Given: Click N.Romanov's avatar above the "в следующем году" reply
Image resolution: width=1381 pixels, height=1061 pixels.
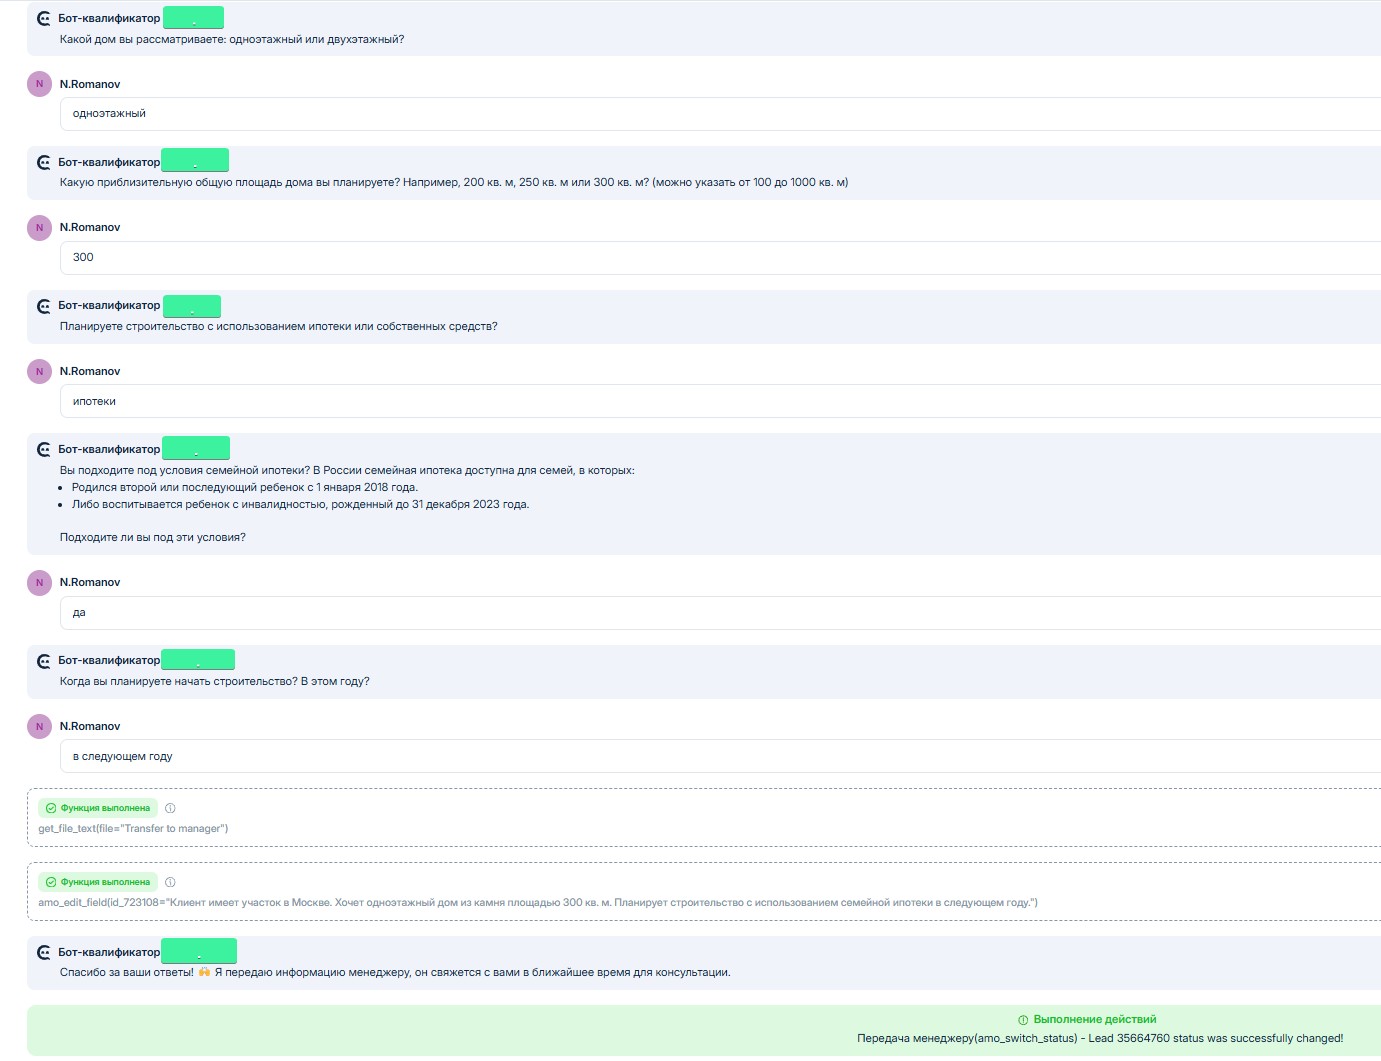Looking at the screenshot, I should pos(39,727).
